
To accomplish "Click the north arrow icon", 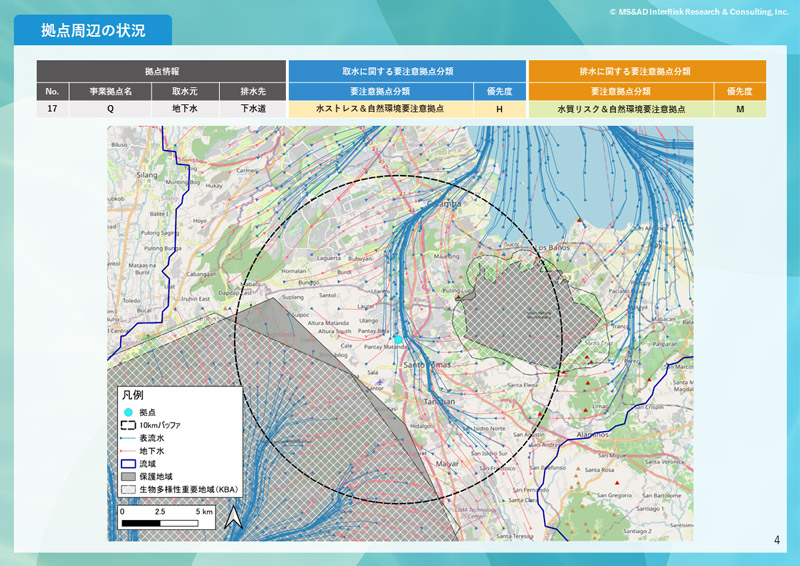I will pyautogui.click(x=234, y=517).
